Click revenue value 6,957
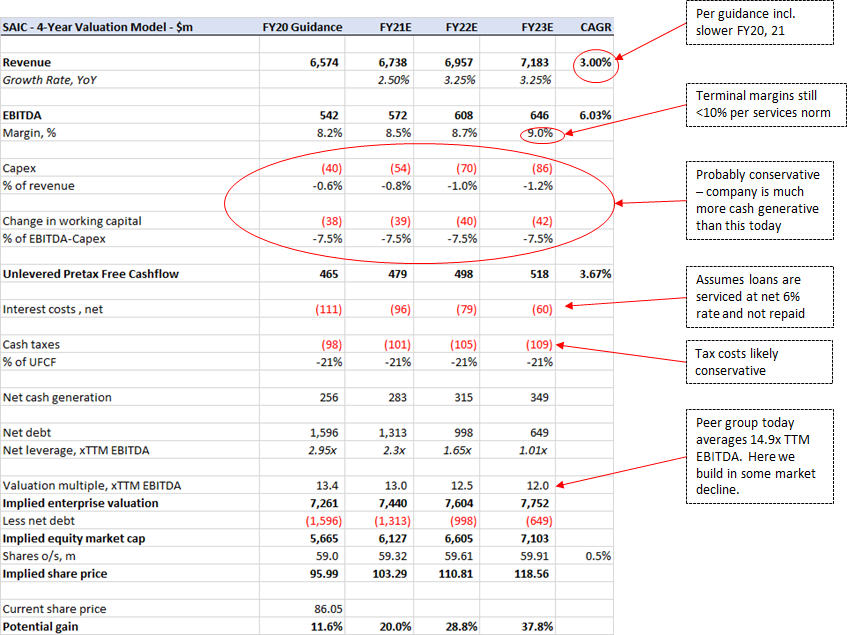Viewport: 847px width, 635px height. click(459, 63)
